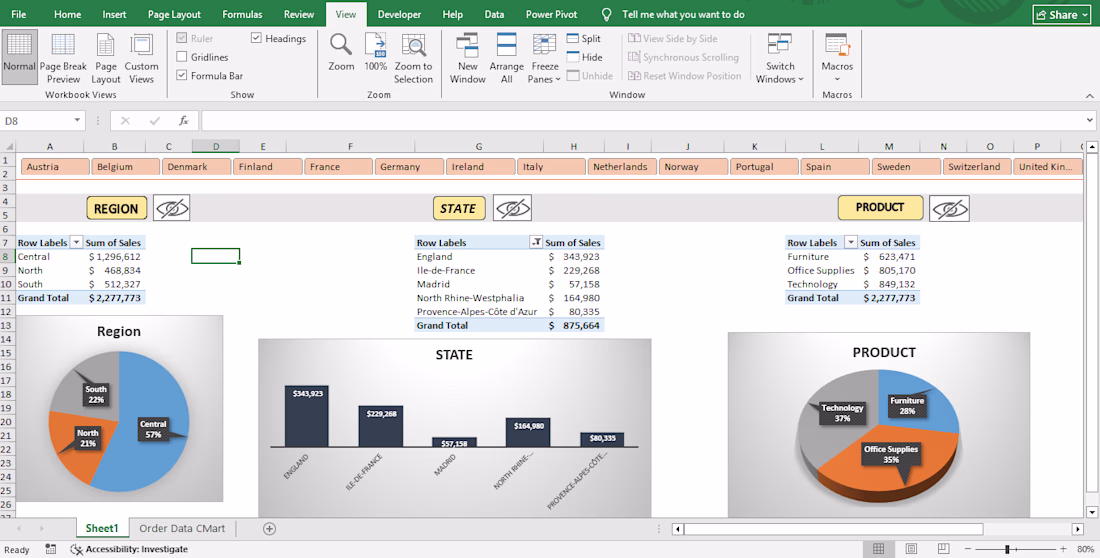Click the yellow STATE button
Screen dimensions: 1100x558
(x=459, y=208)
